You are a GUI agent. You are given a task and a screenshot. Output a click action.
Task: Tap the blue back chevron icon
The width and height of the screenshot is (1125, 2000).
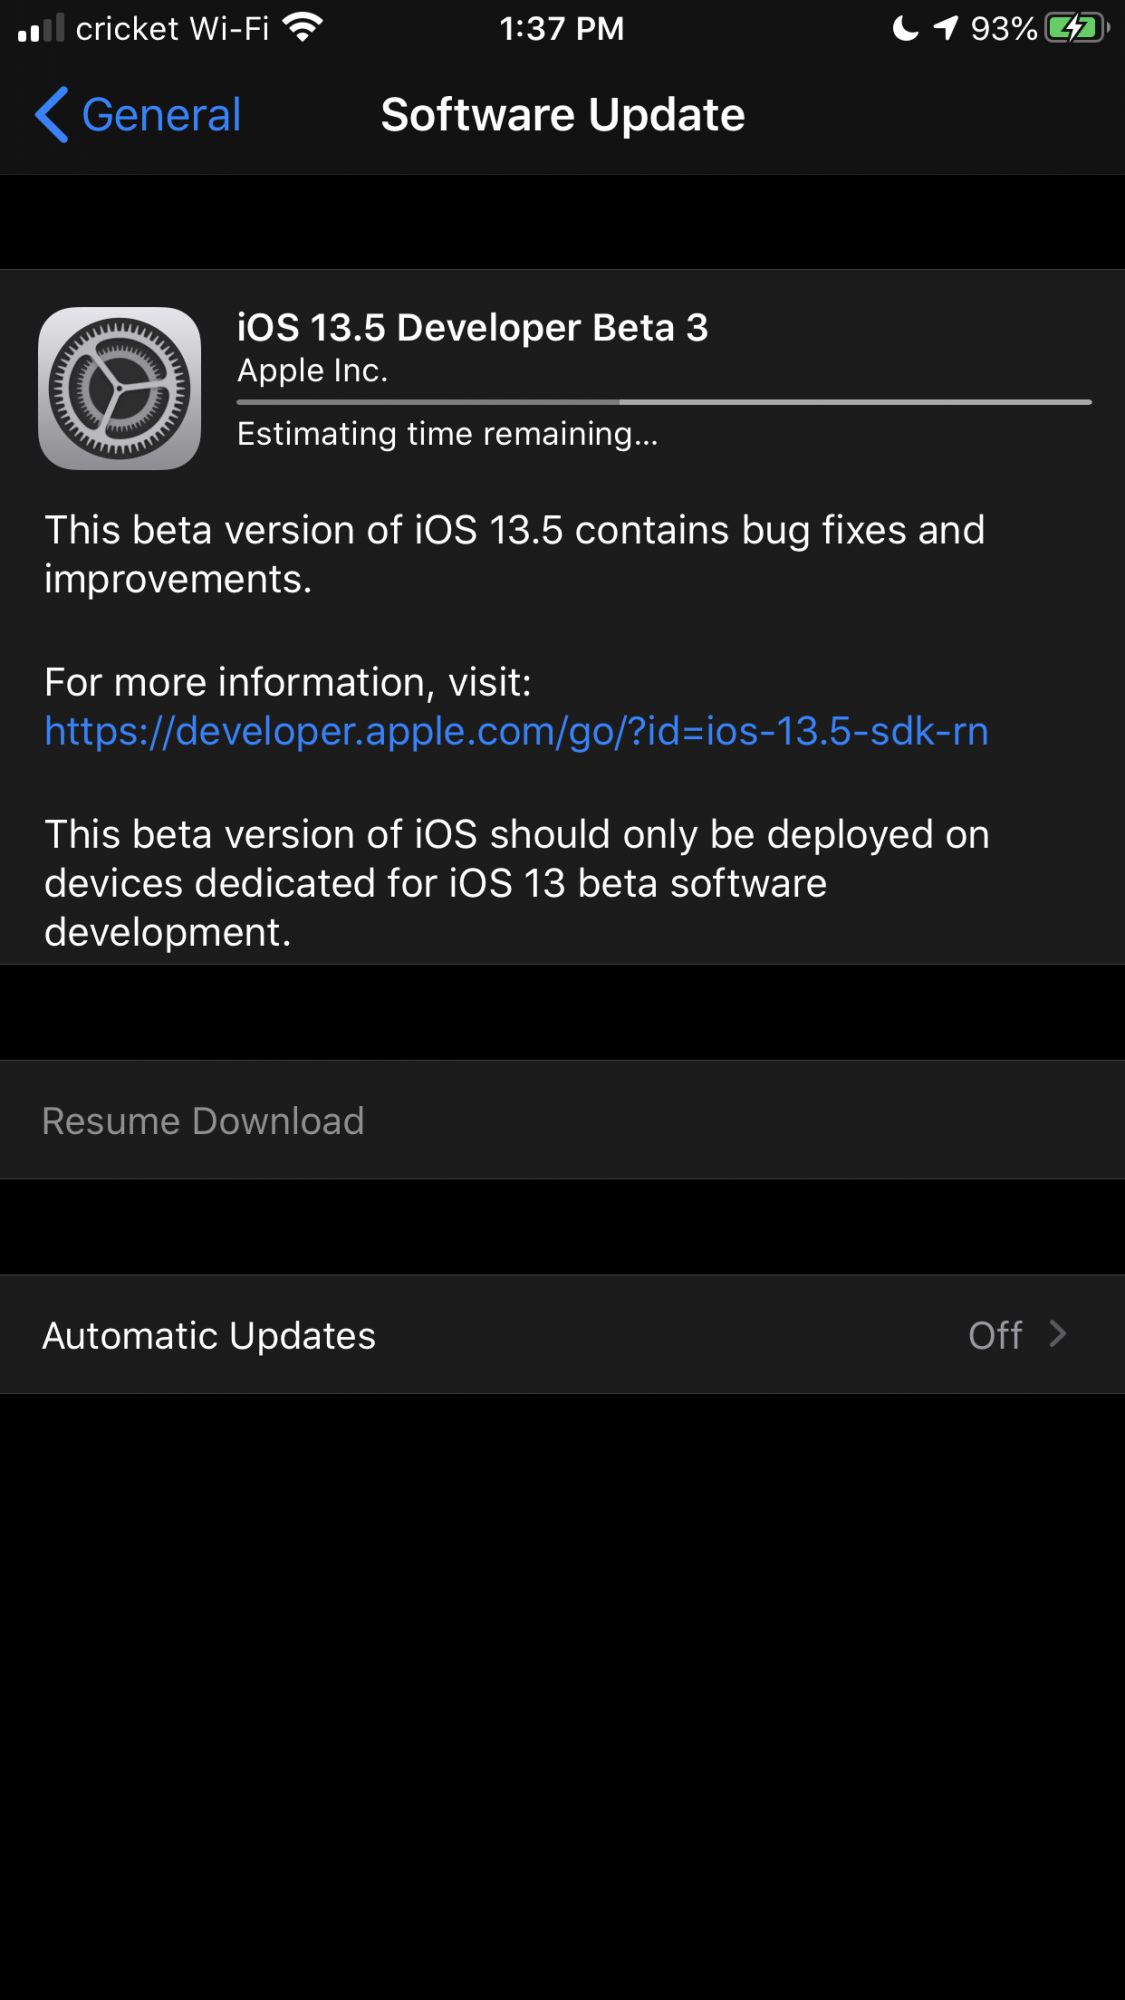52,114
